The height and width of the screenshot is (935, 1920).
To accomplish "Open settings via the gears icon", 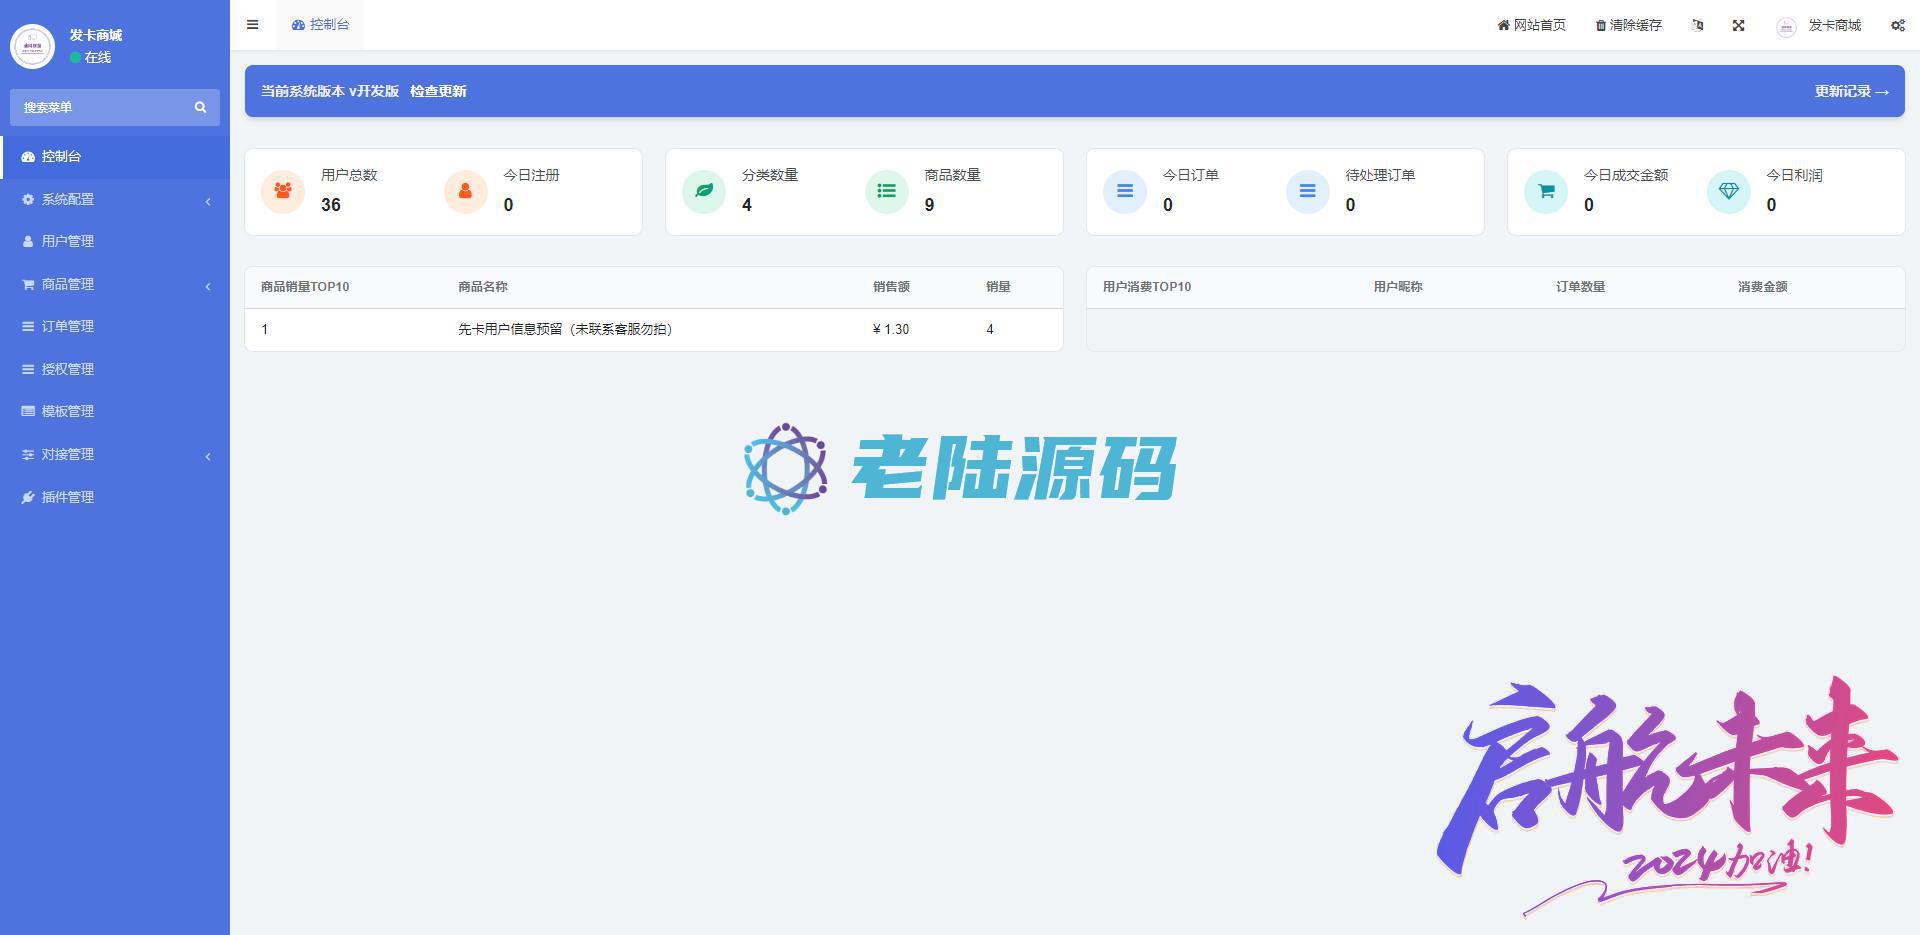I will point(1897,25).
